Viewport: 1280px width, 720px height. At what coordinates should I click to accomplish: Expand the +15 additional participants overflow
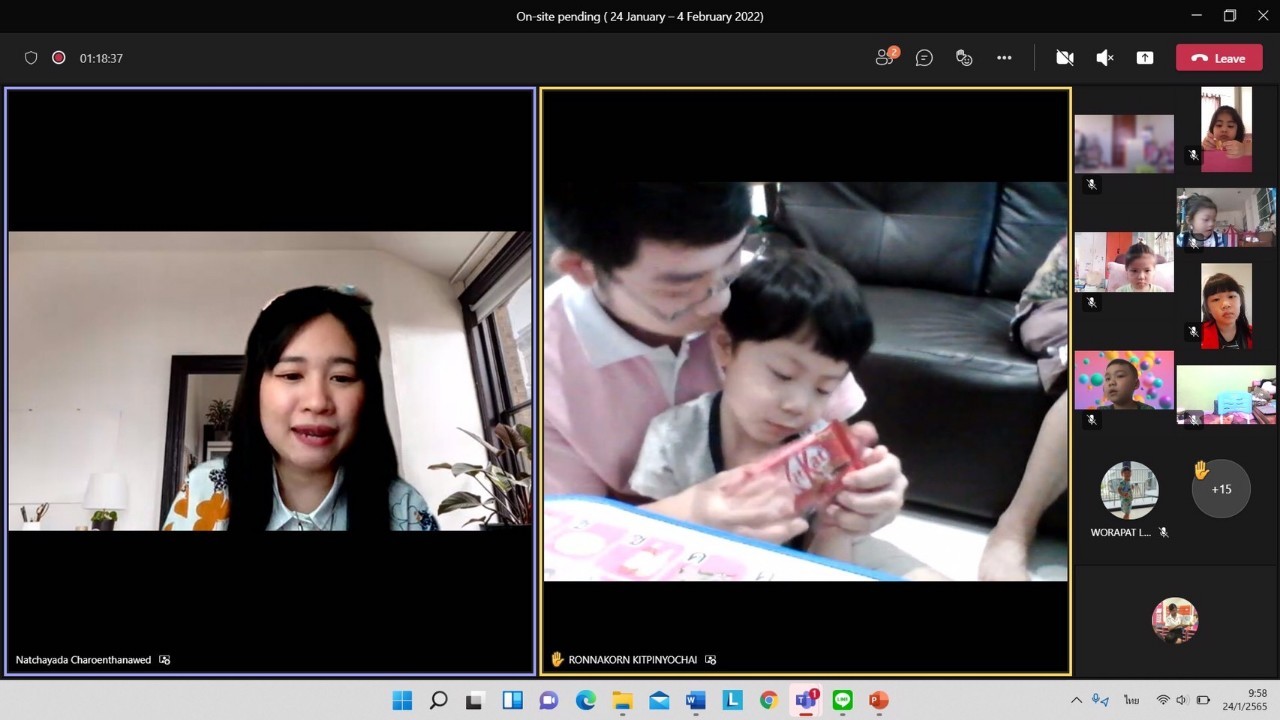(x=1221, y=489)
